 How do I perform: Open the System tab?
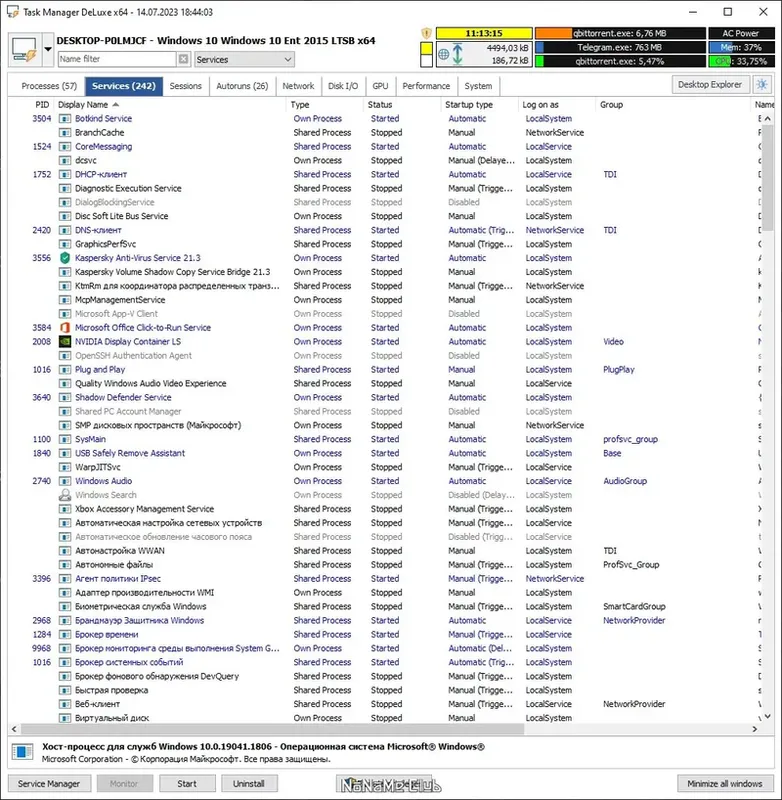(478, 86)
